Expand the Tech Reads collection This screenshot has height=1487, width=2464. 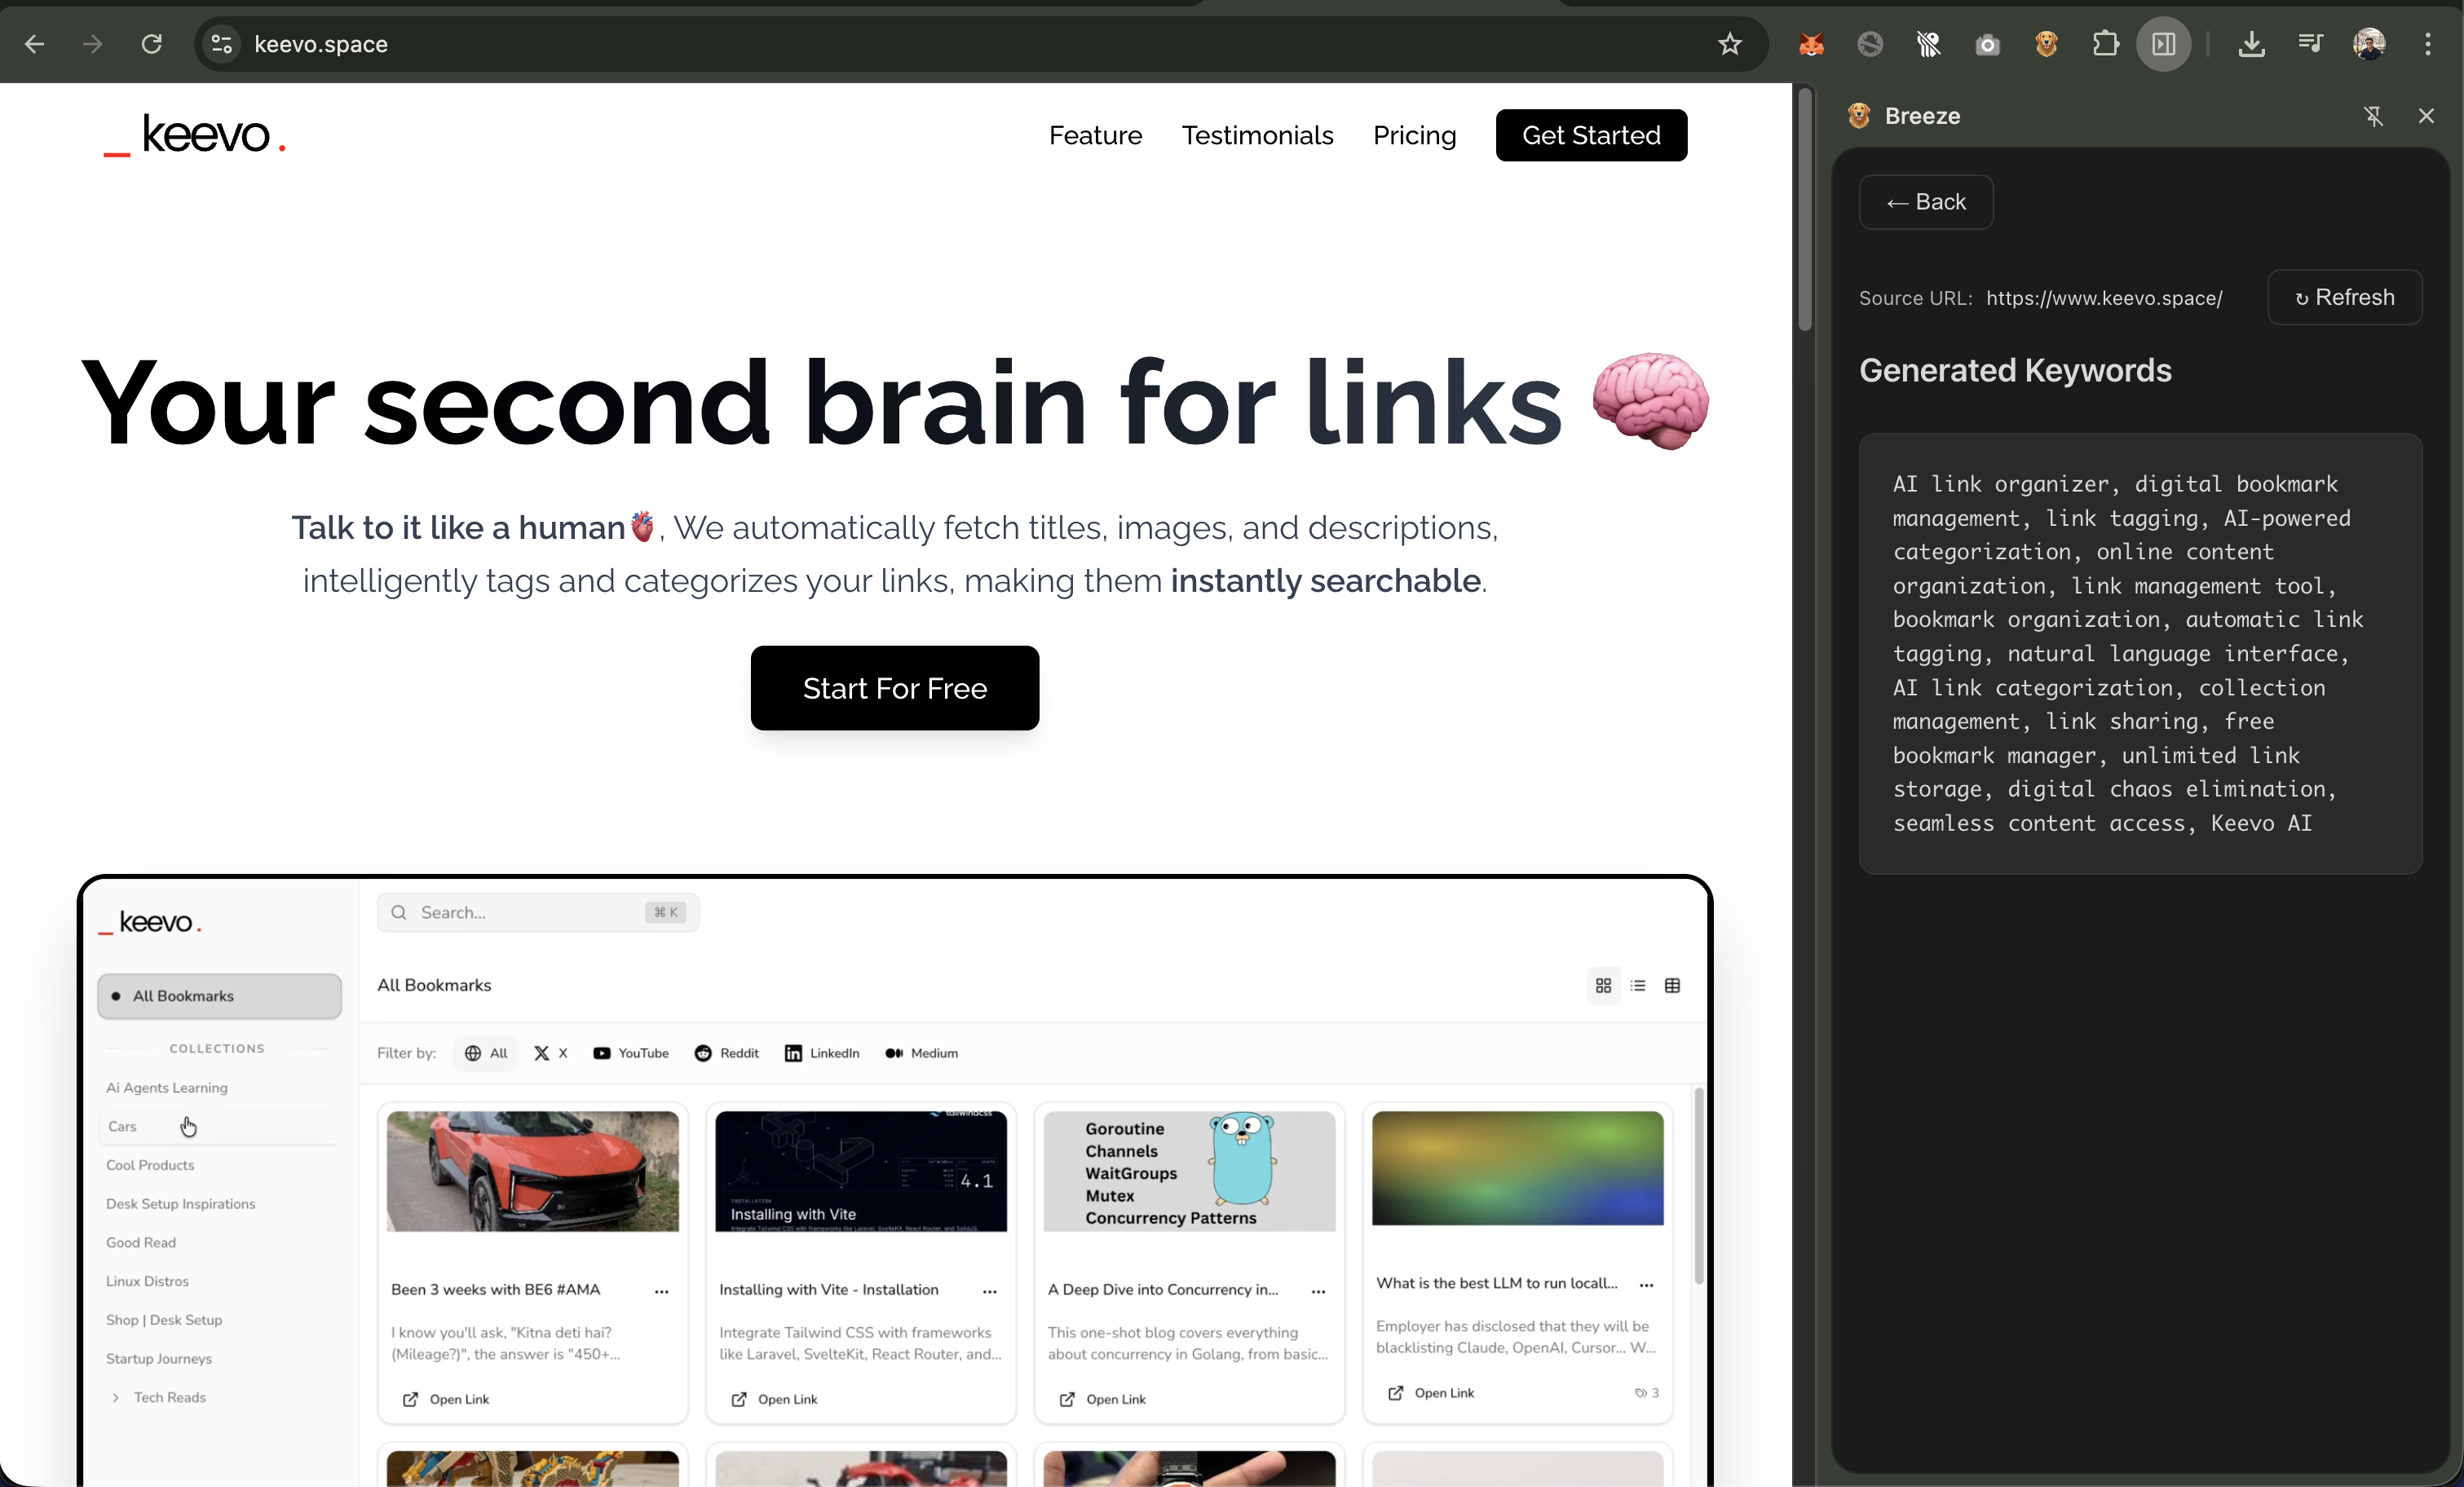[116, 1397]
